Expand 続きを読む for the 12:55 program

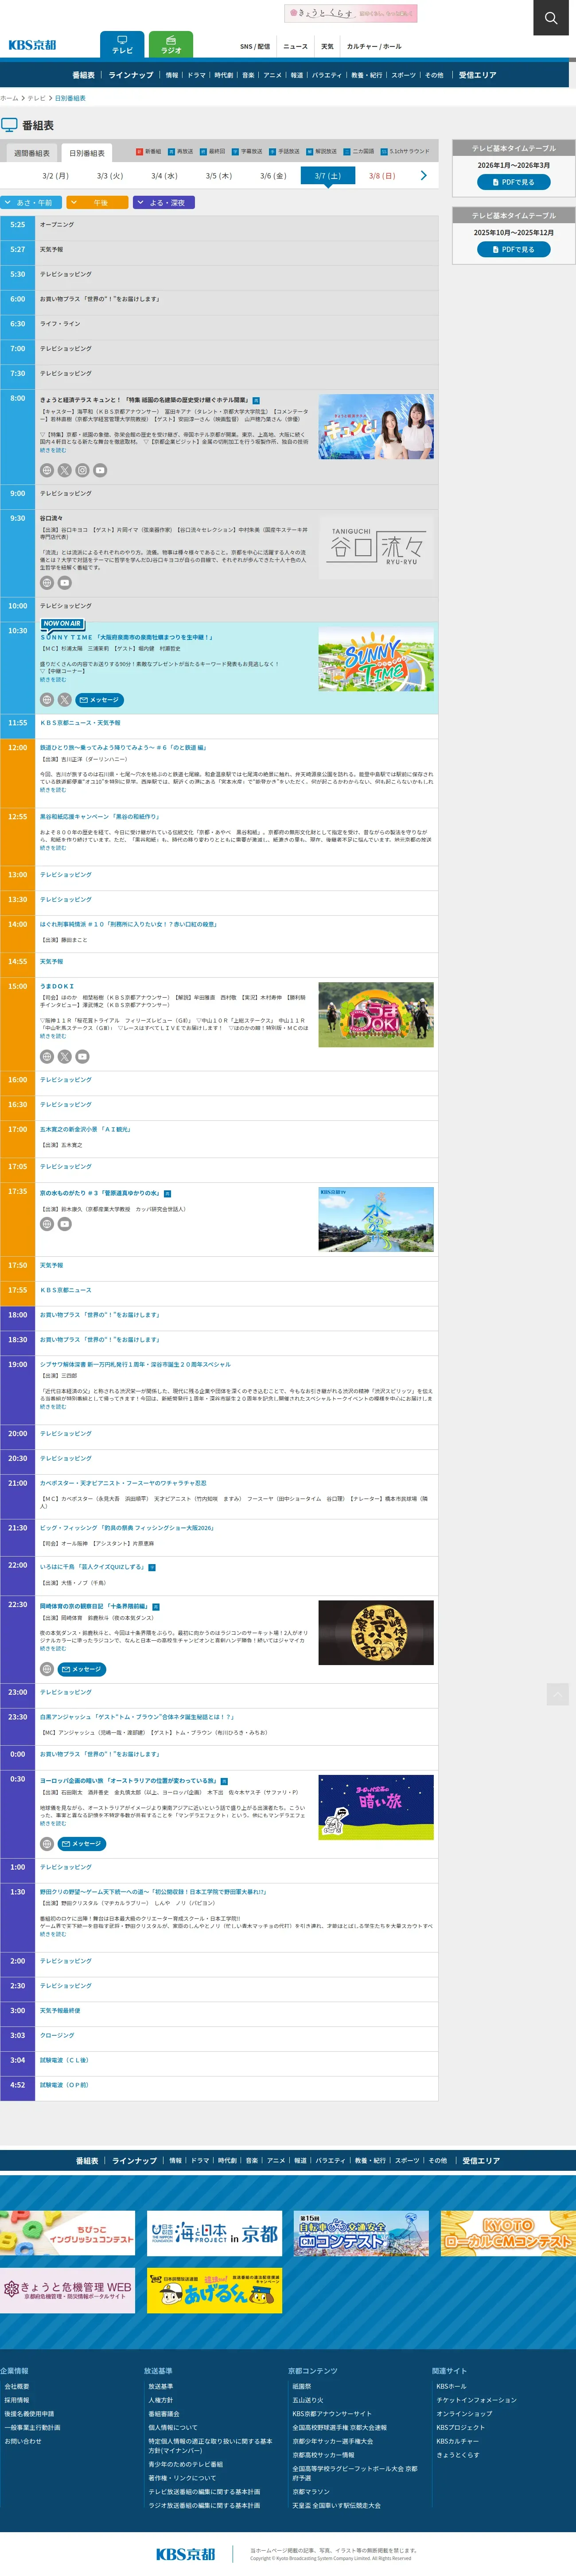coord(53,848)
